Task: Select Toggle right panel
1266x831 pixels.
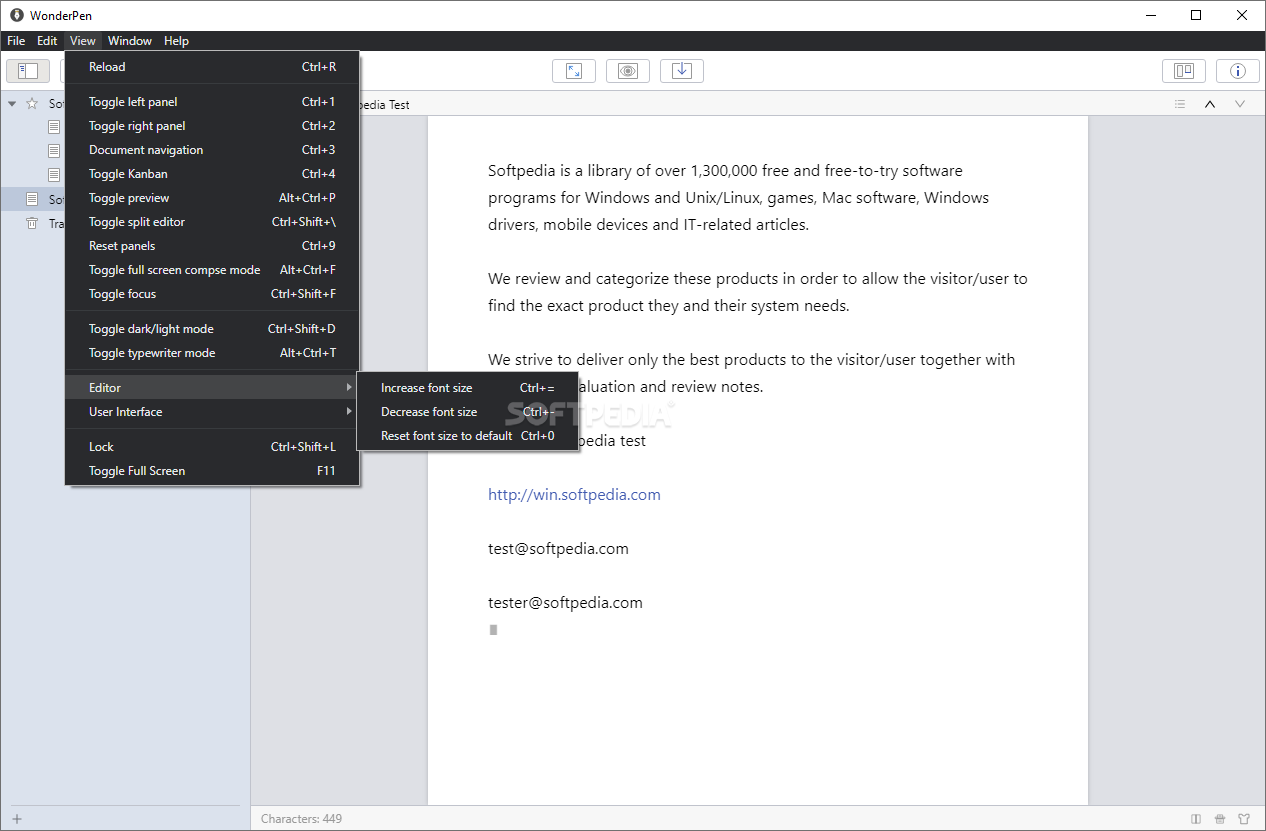Action: 212,126
